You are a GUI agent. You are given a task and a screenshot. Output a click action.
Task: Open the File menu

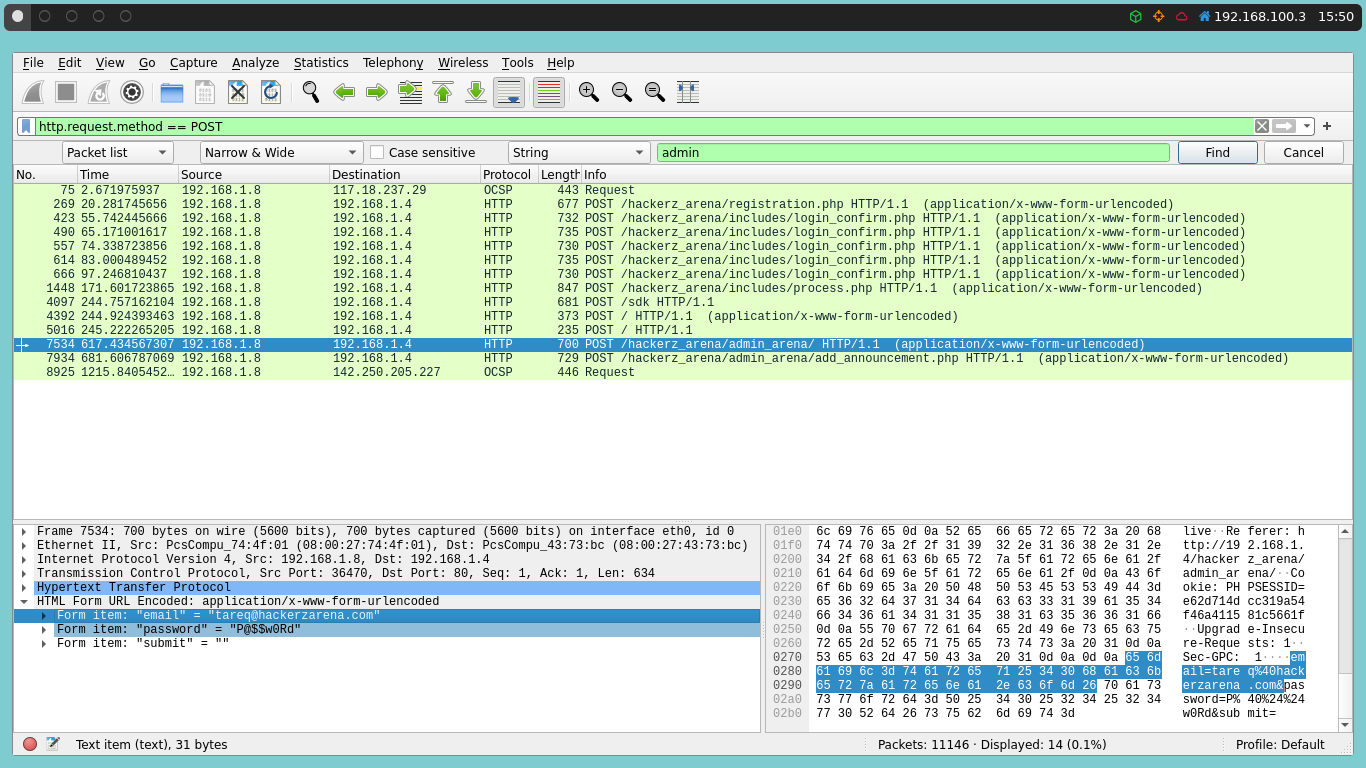(33, 62)
